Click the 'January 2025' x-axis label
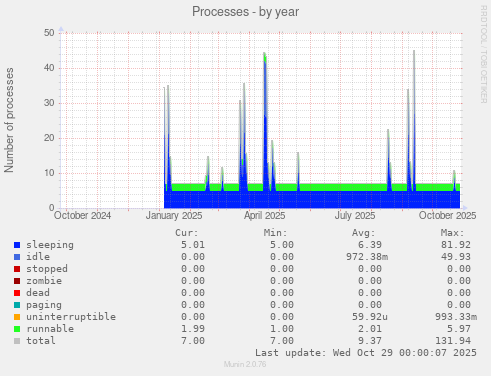This screenshot has height=376, width=491. (x=174, y=216)
